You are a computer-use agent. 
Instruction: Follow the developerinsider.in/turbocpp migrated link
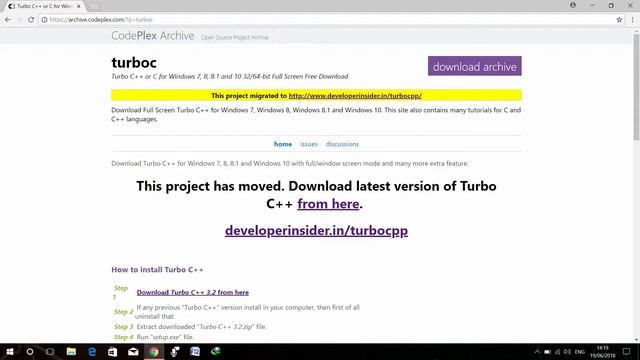pyautogui.click(x=355, y=96)
